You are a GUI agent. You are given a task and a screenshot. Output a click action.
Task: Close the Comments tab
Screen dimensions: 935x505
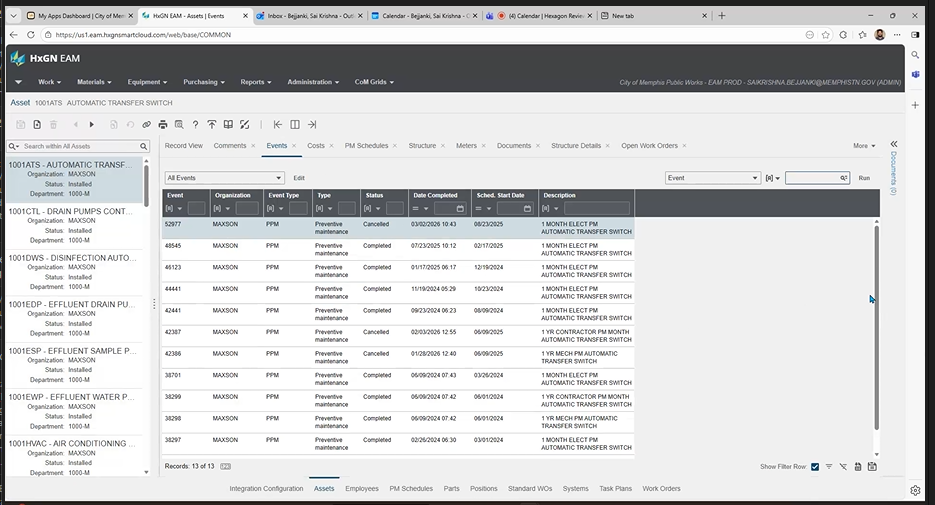coord(254,146)
